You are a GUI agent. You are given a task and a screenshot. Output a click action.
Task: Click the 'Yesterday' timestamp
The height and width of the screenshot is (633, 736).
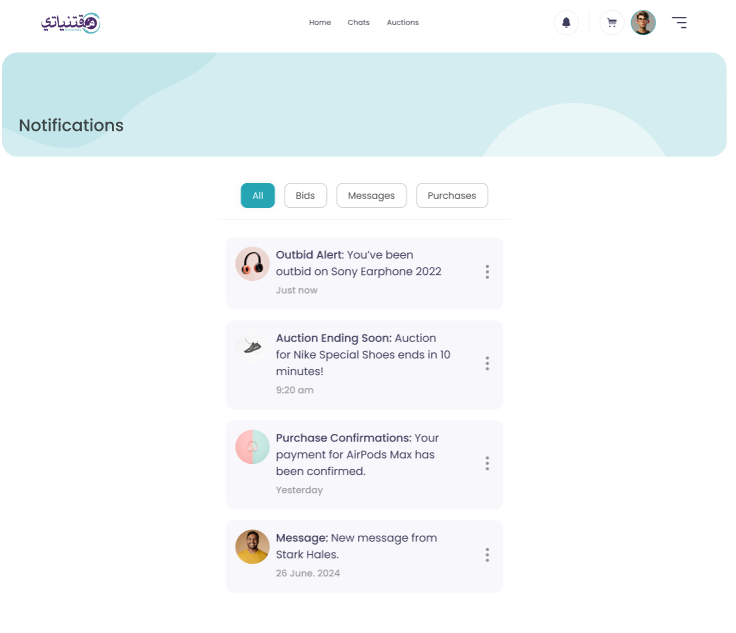coord(299,490)
